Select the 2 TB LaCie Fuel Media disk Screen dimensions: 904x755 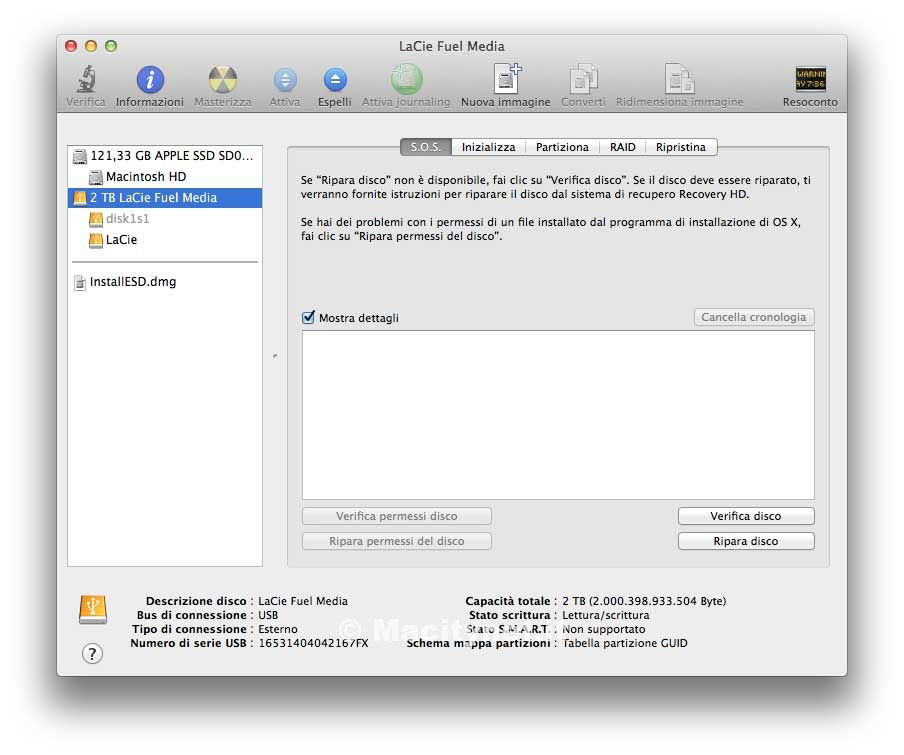165,198
